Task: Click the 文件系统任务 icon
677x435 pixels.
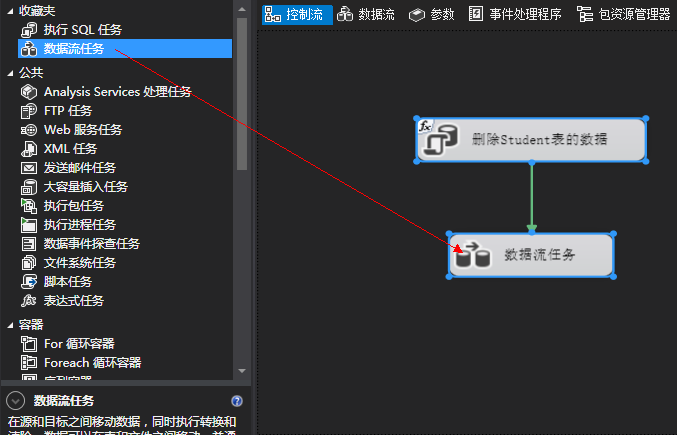Action: coord(29,263)
